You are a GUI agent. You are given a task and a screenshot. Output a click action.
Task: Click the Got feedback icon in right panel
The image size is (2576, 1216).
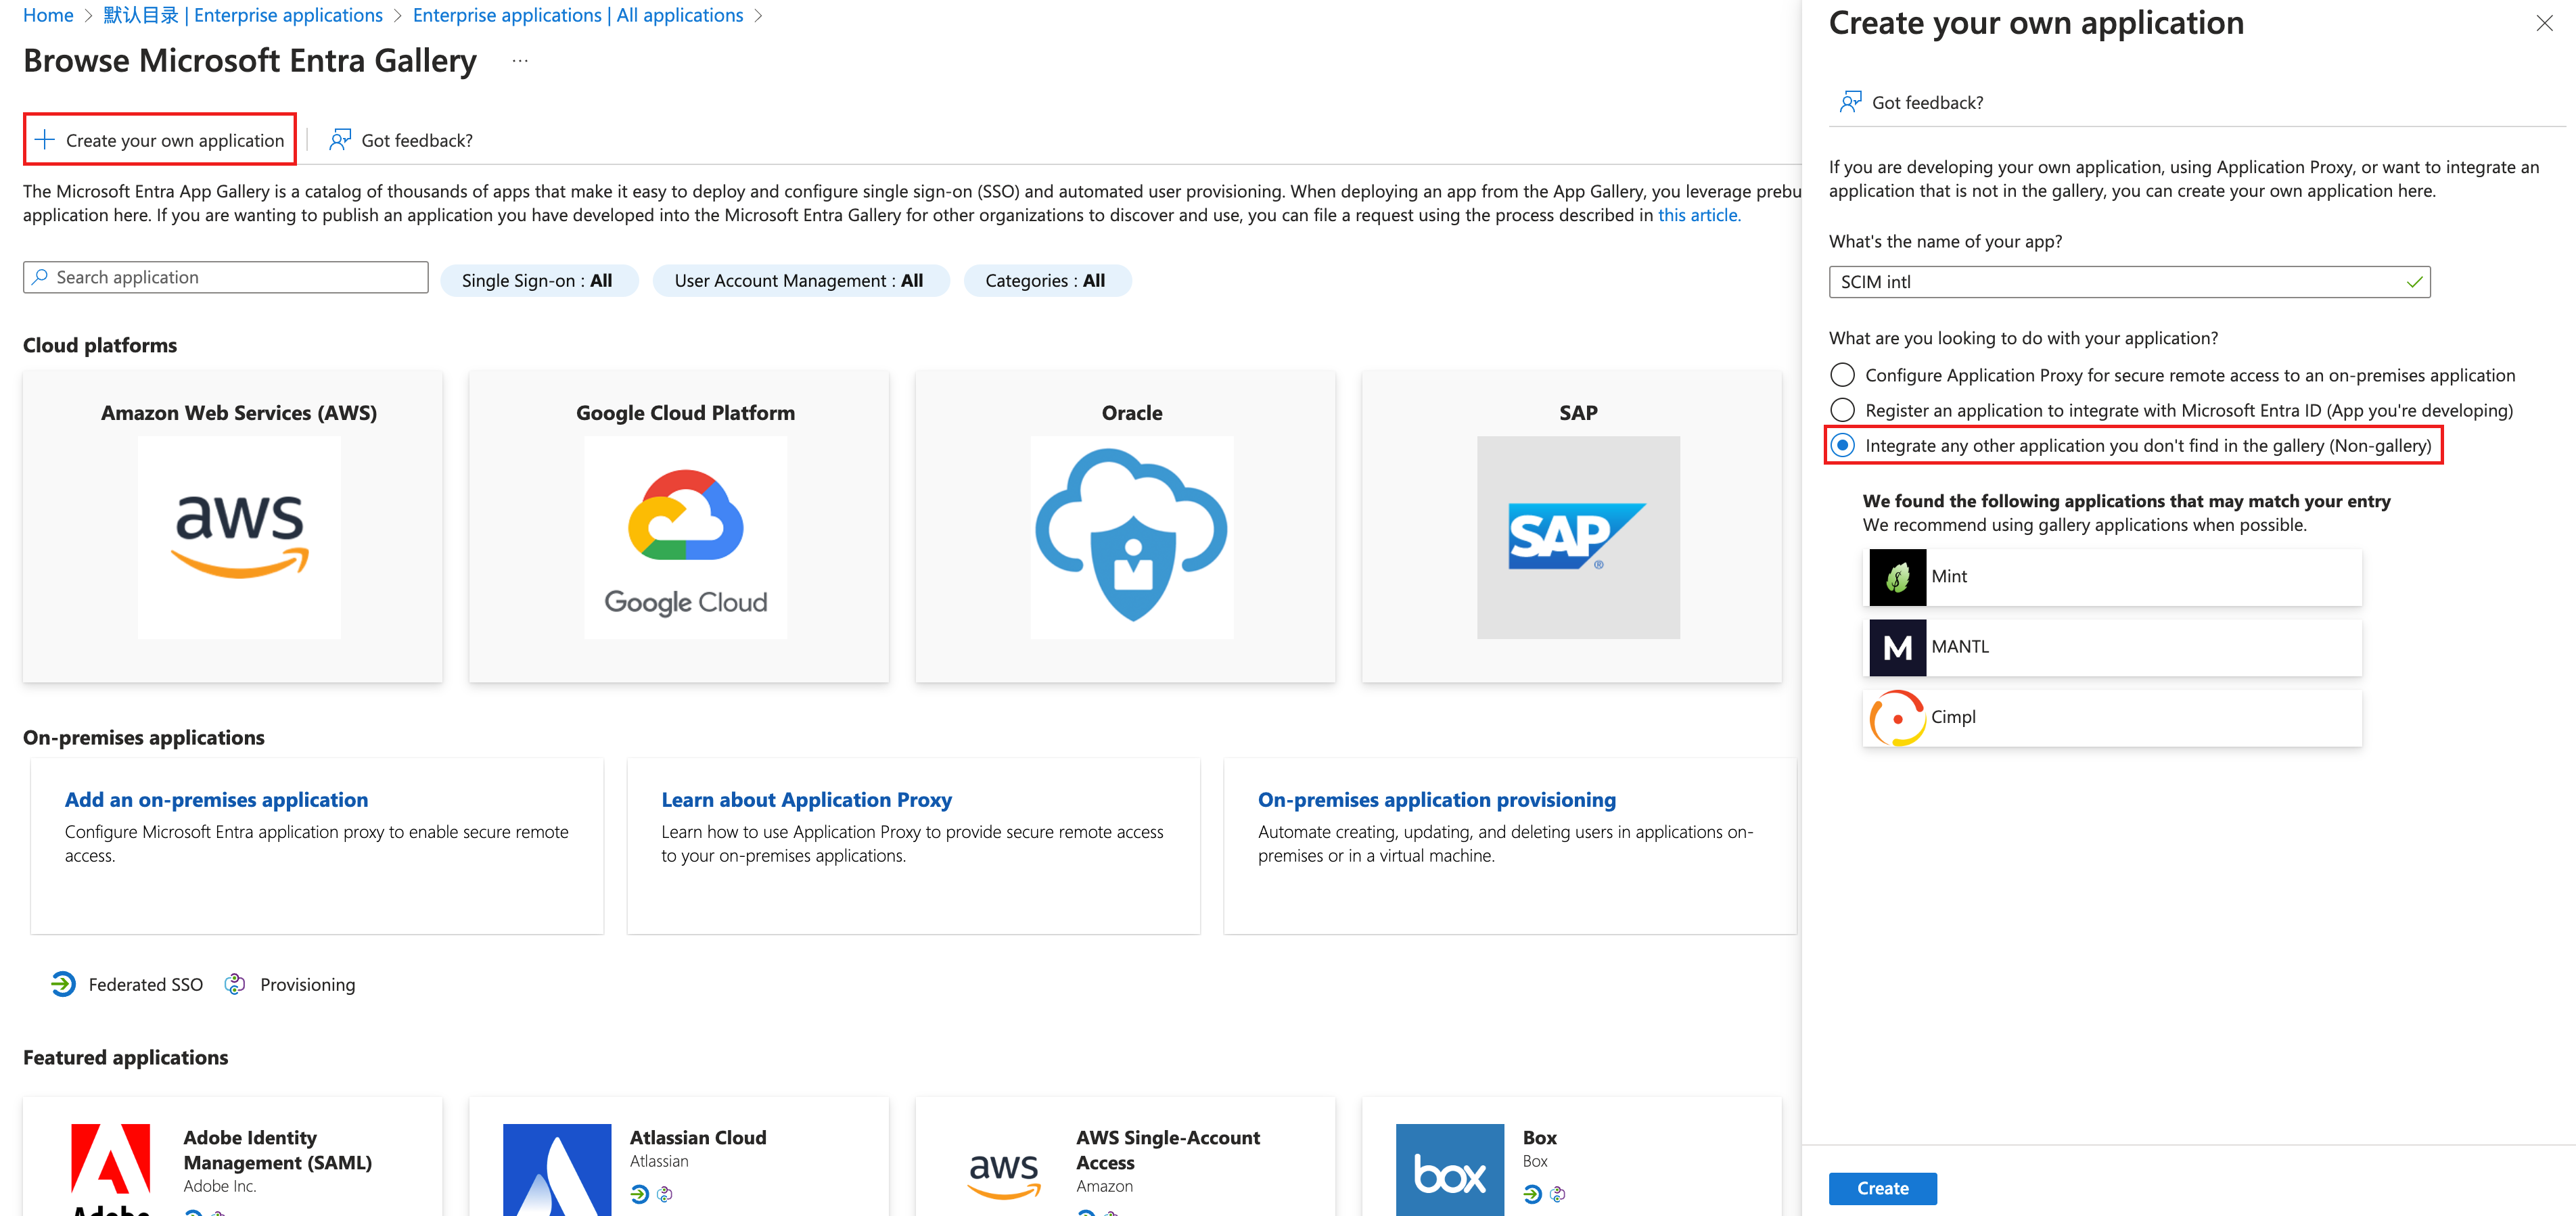(x=1850, y=102)
